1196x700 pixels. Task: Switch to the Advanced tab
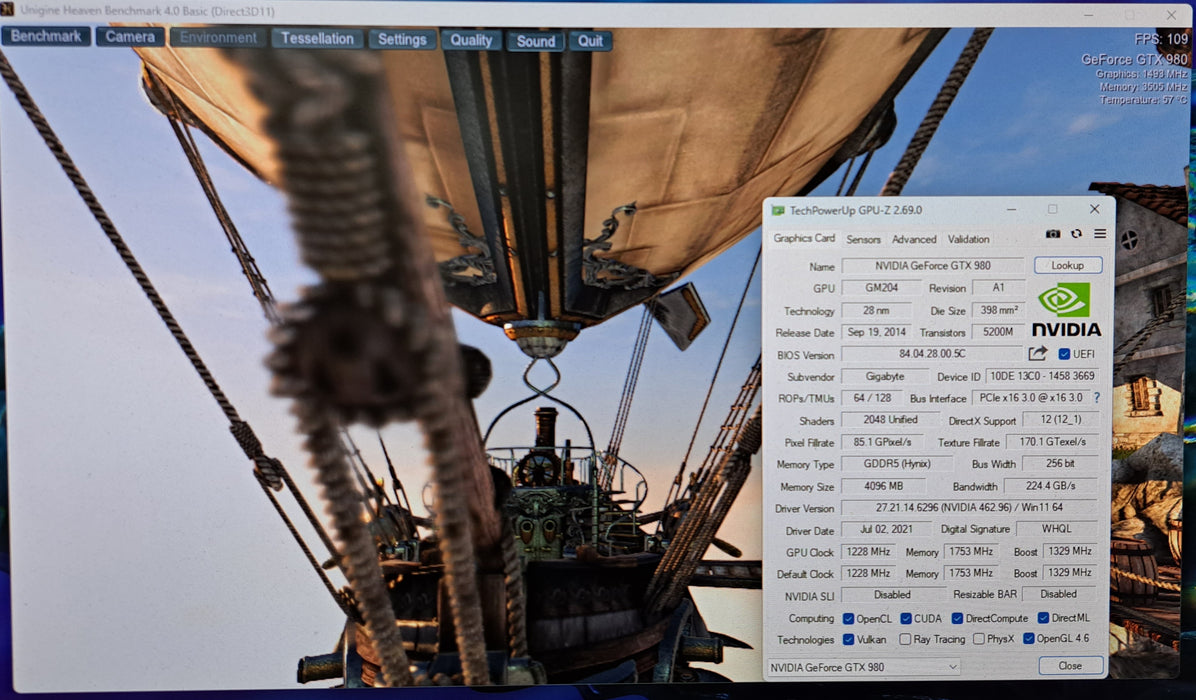point(914,239)
